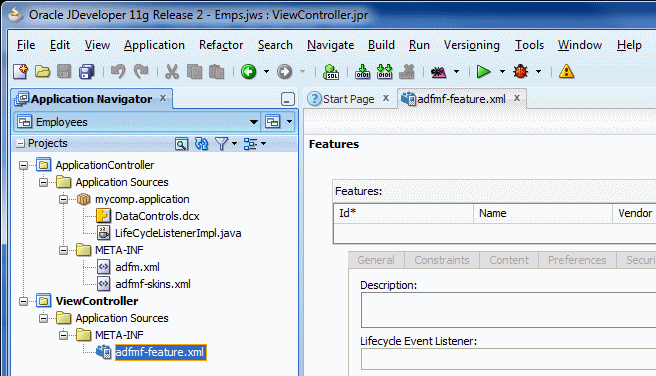Click the Projects refresh icon
Image resolution: width=656 pixels, height=376 pixels.
[x=202, y=144]
